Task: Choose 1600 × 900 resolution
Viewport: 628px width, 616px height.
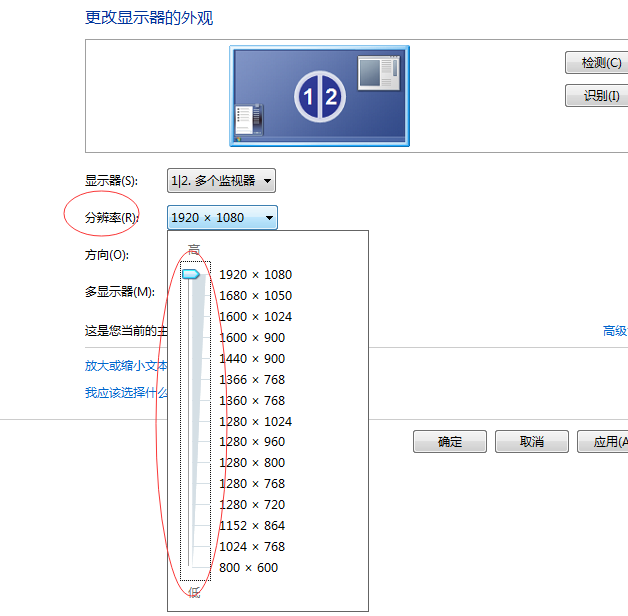Action: tap(251, 338)
